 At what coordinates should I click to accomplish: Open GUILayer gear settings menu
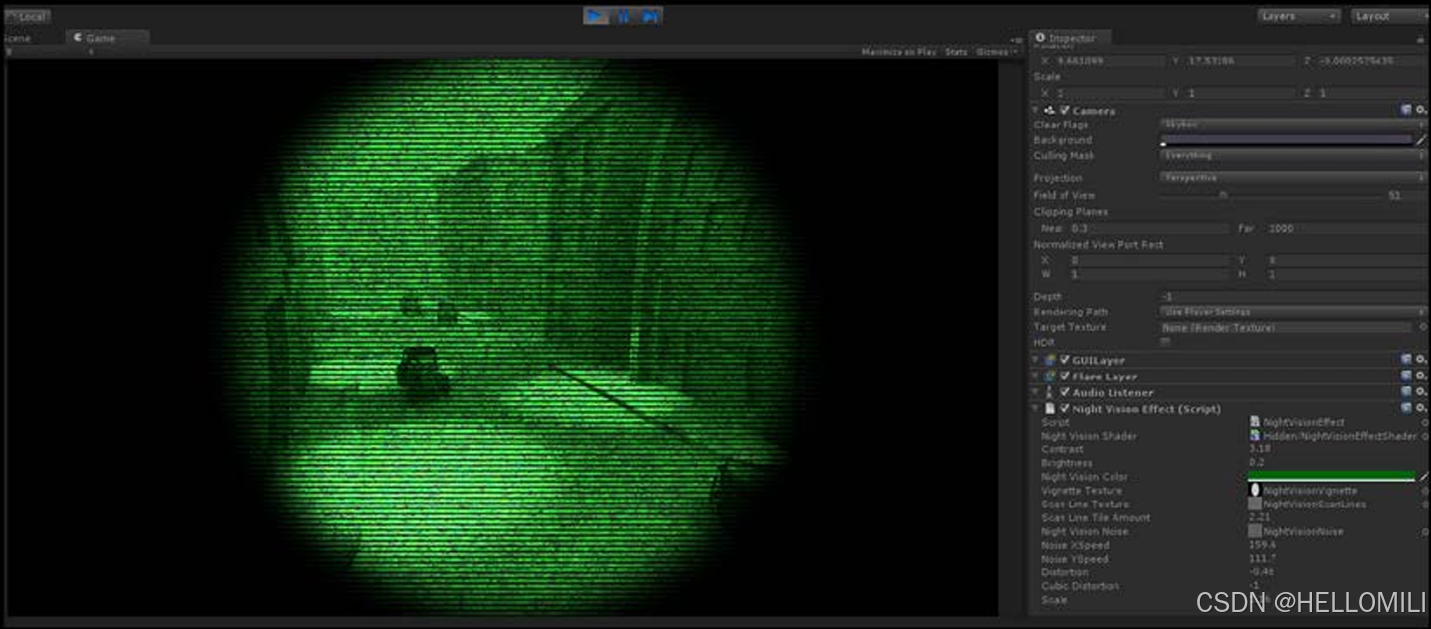point(1421,360)
